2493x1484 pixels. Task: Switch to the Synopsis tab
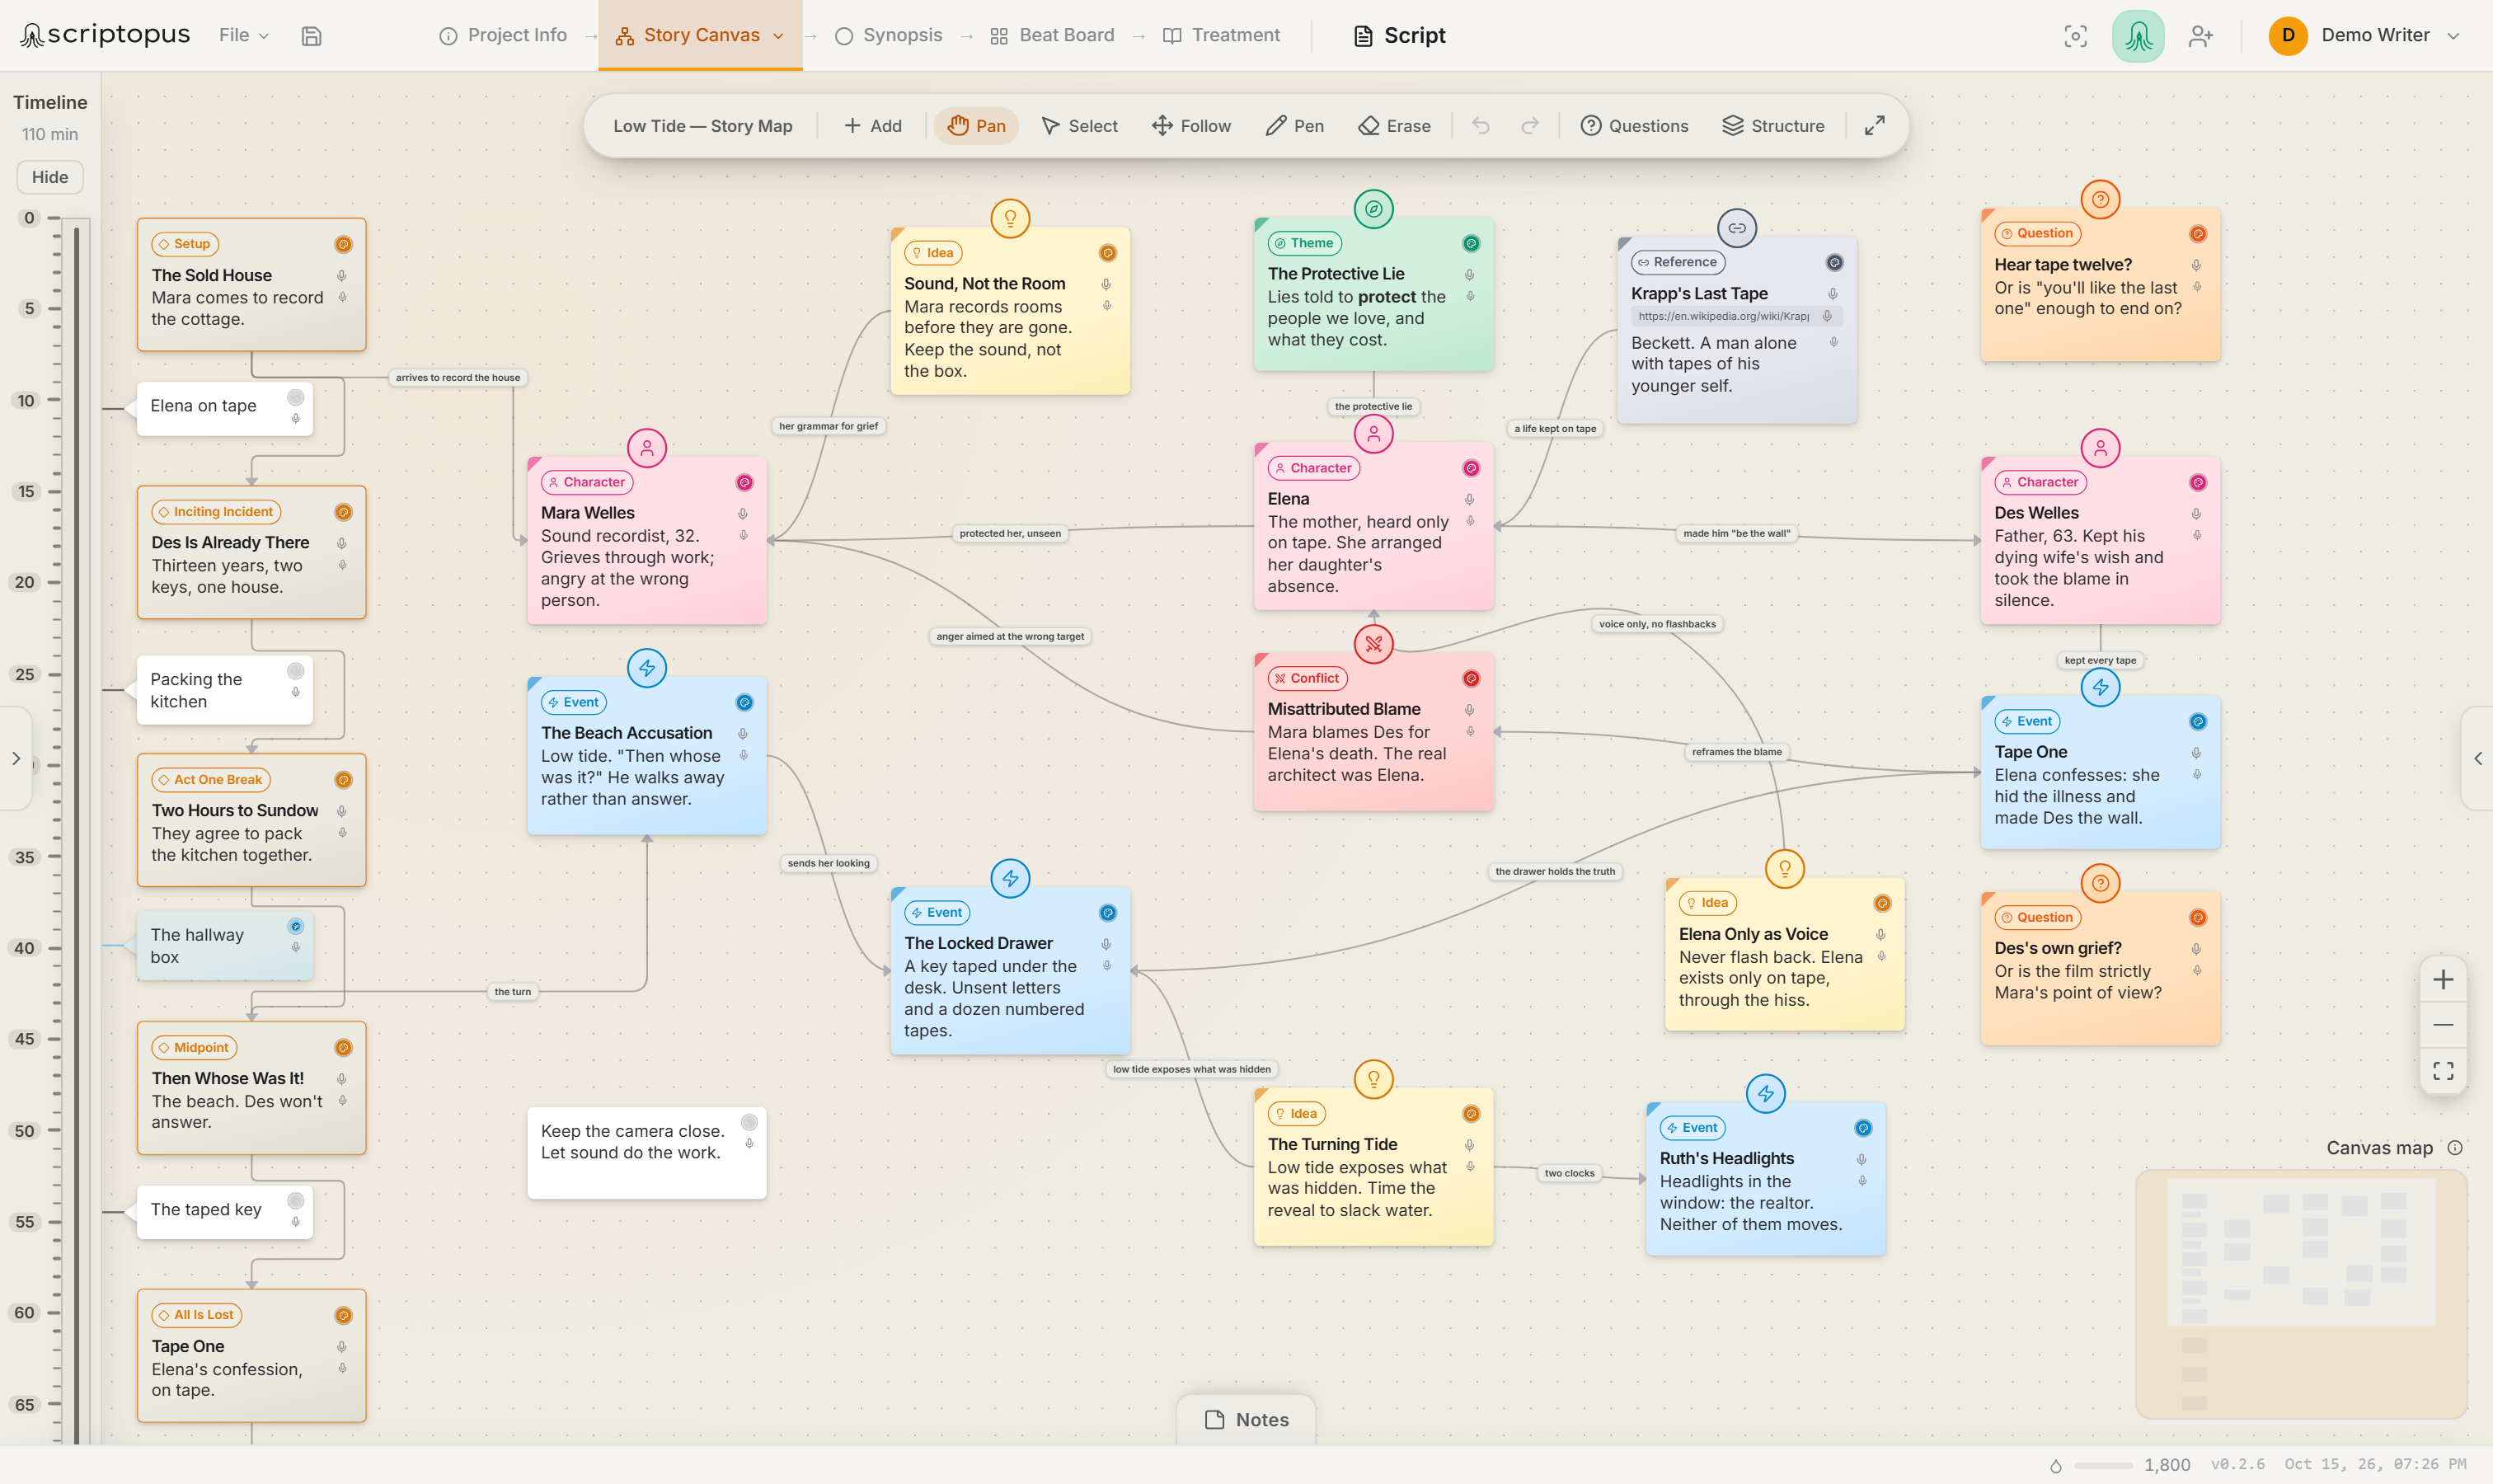(x=888, y=36)
